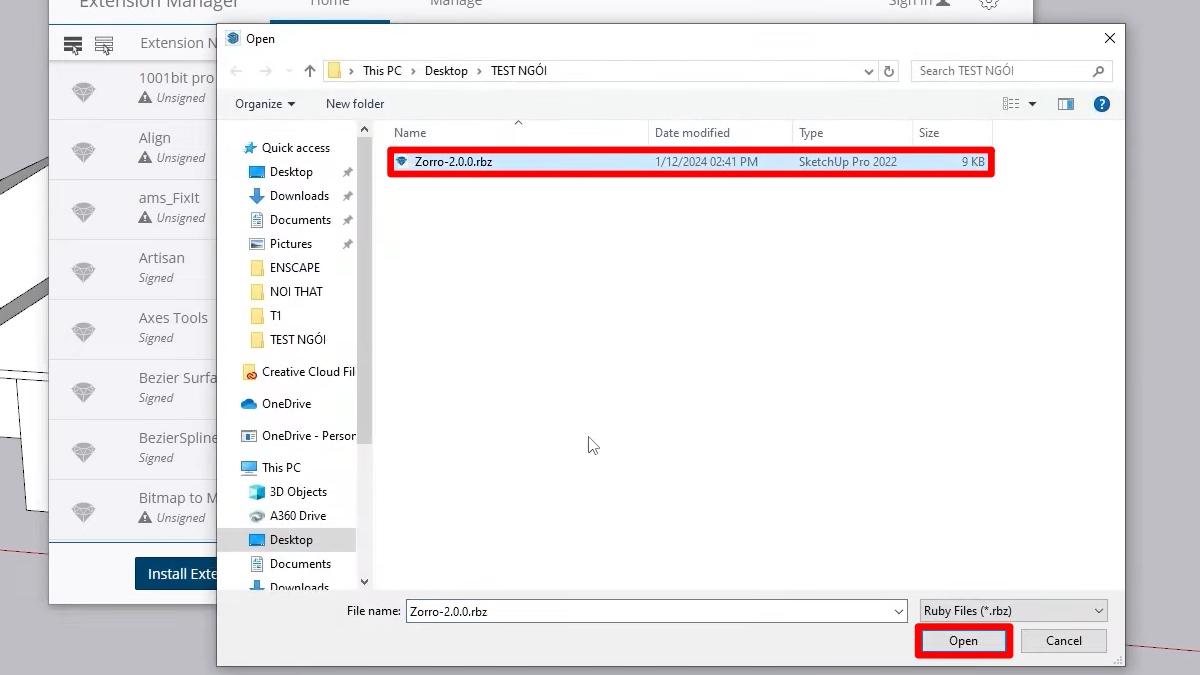Click navigation pane scroll up arrow

[364, 128]
